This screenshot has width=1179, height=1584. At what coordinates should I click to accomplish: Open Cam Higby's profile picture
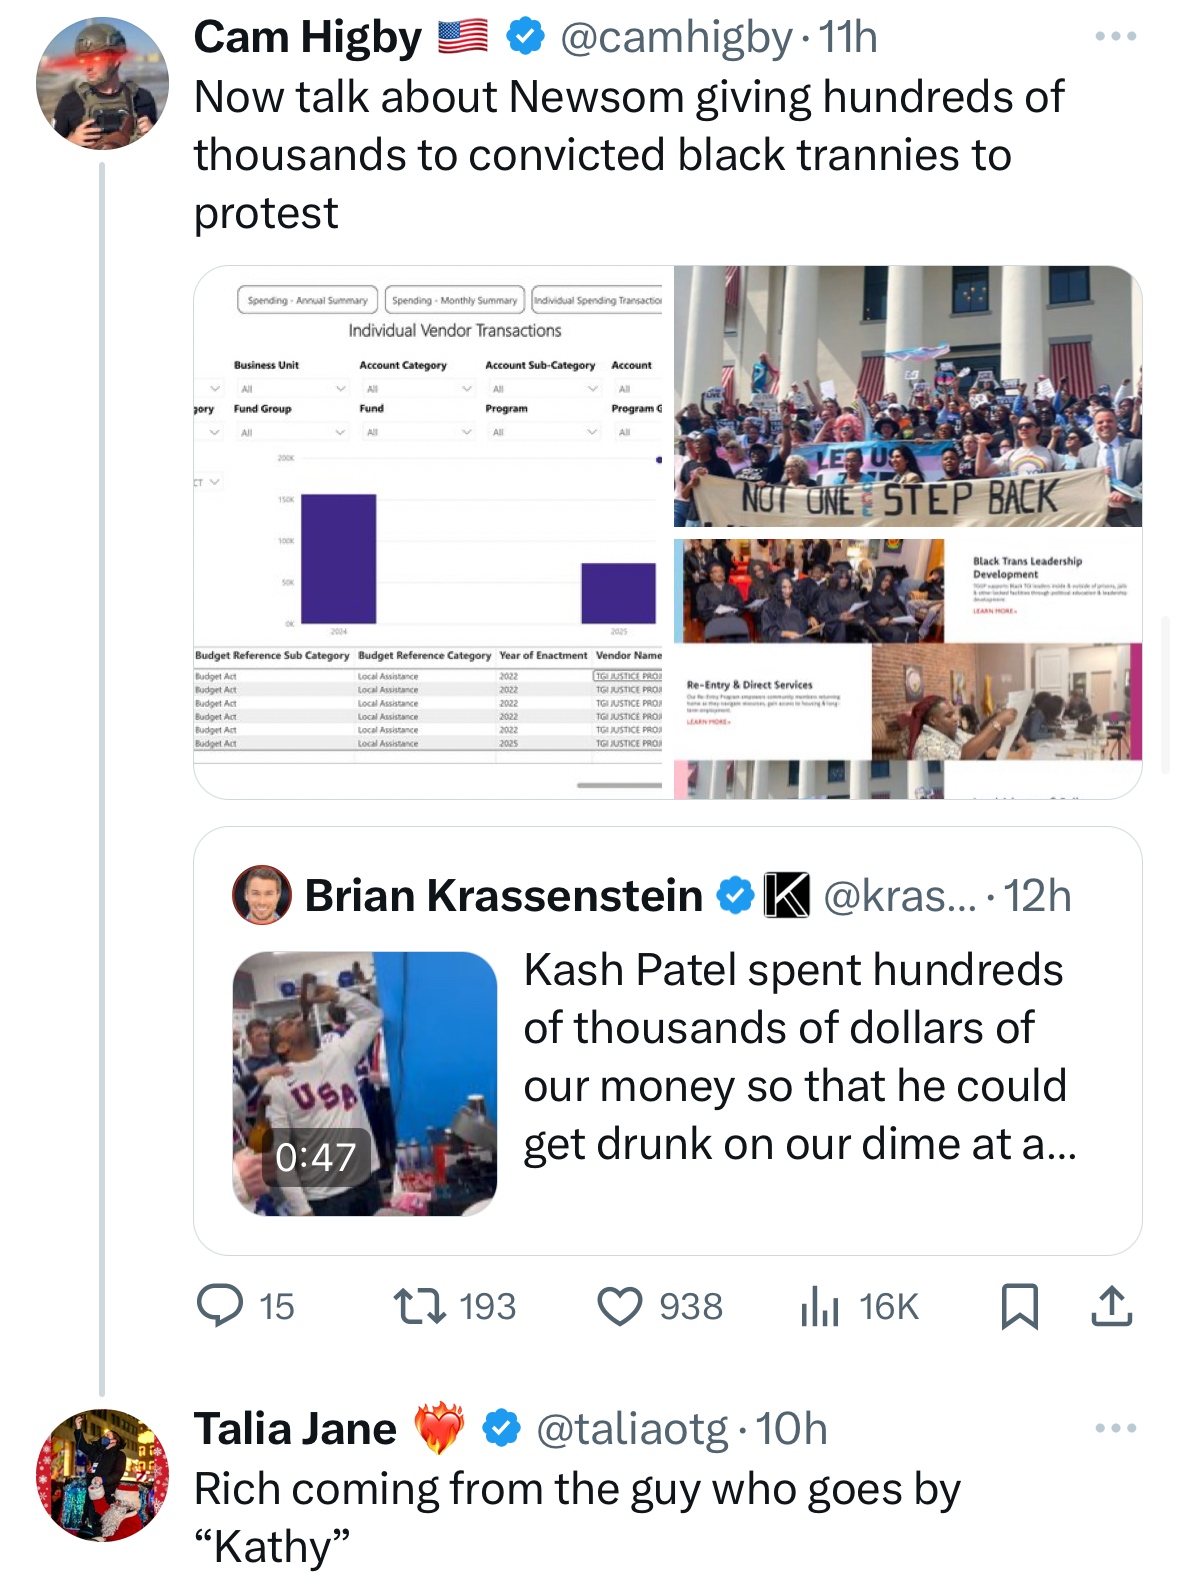[x=102, y=83]
